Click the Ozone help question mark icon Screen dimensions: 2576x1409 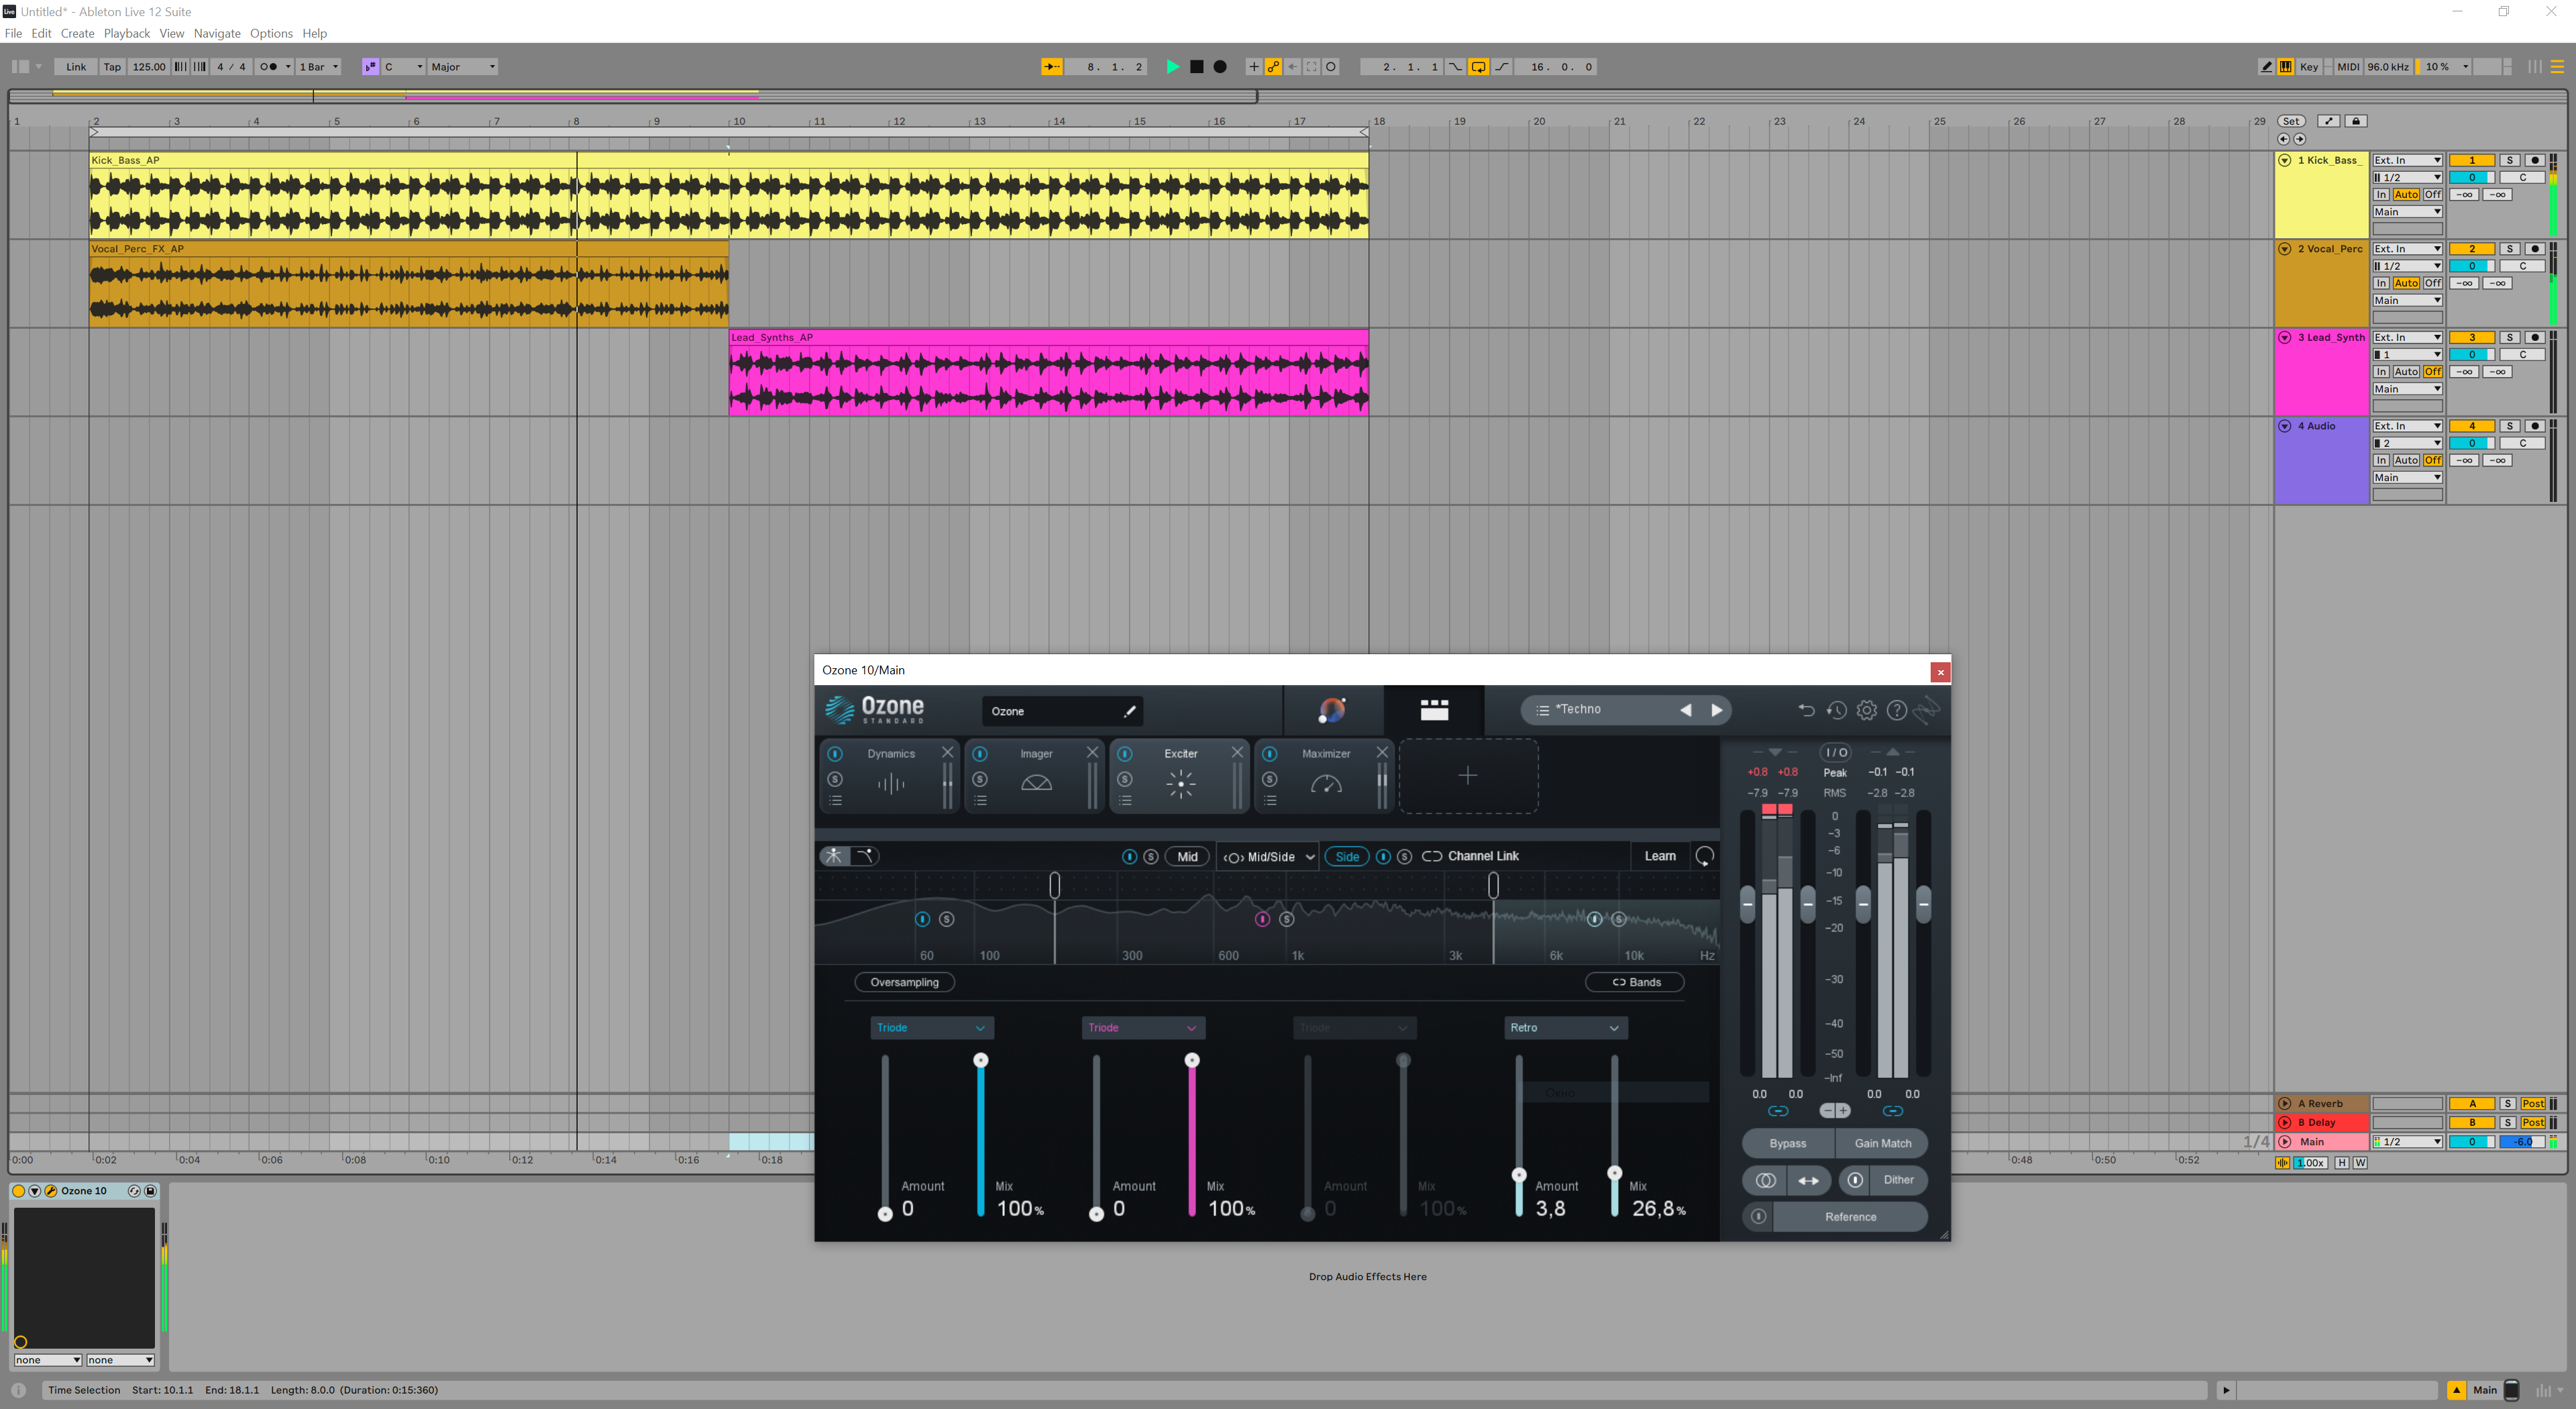point(1896,710)
